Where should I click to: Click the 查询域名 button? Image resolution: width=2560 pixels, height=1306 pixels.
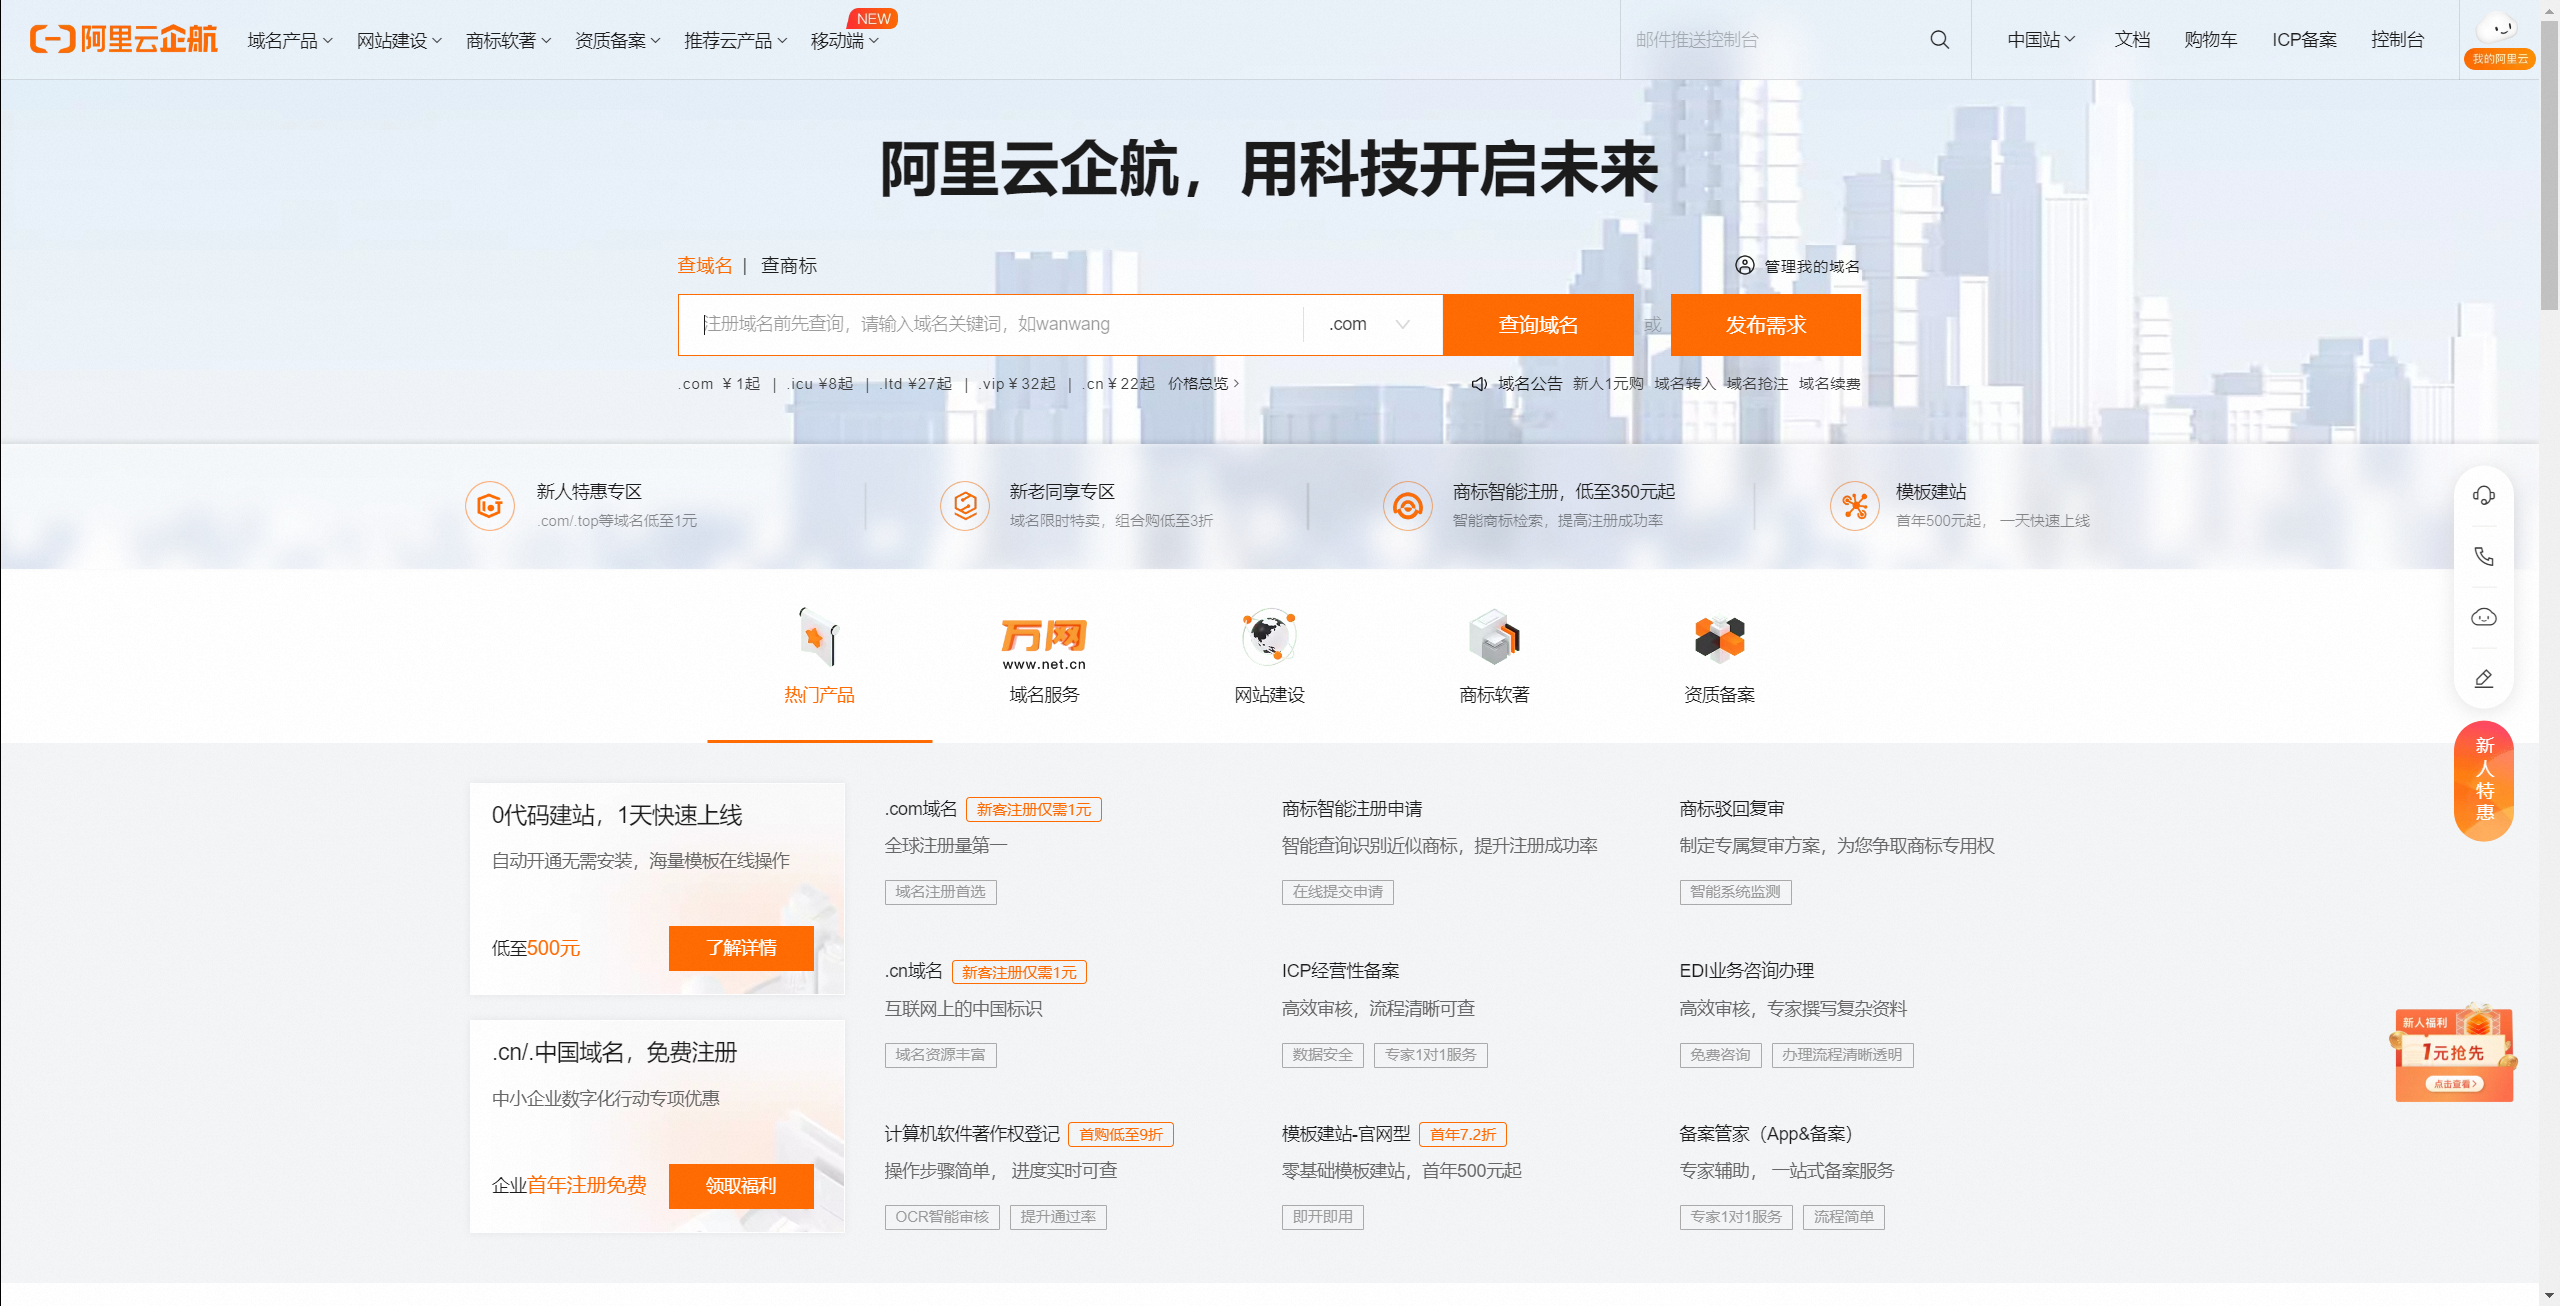(x=1538, y=325)
